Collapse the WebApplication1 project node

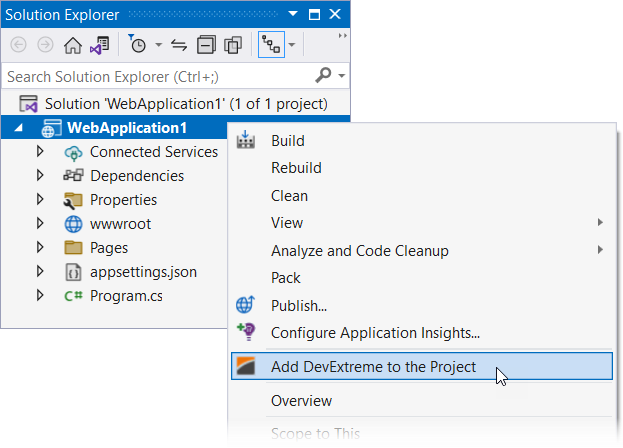18,127
